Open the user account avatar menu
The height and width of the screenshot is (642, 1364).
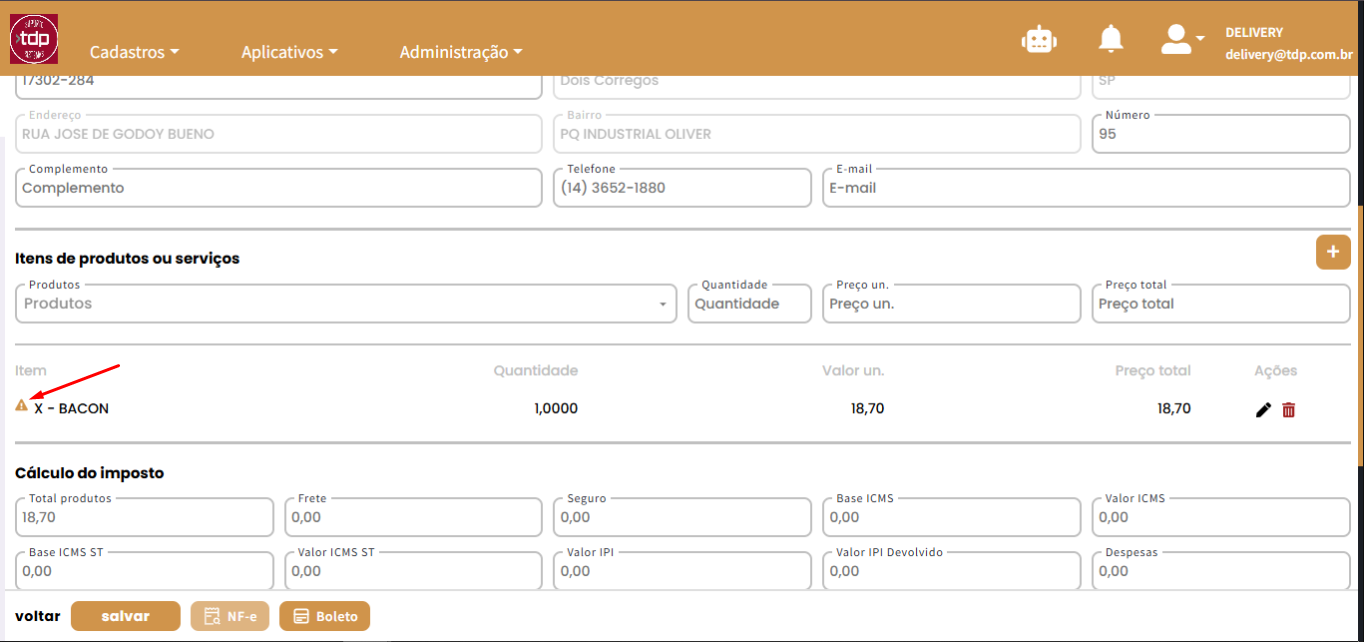tap(1182, 39)
